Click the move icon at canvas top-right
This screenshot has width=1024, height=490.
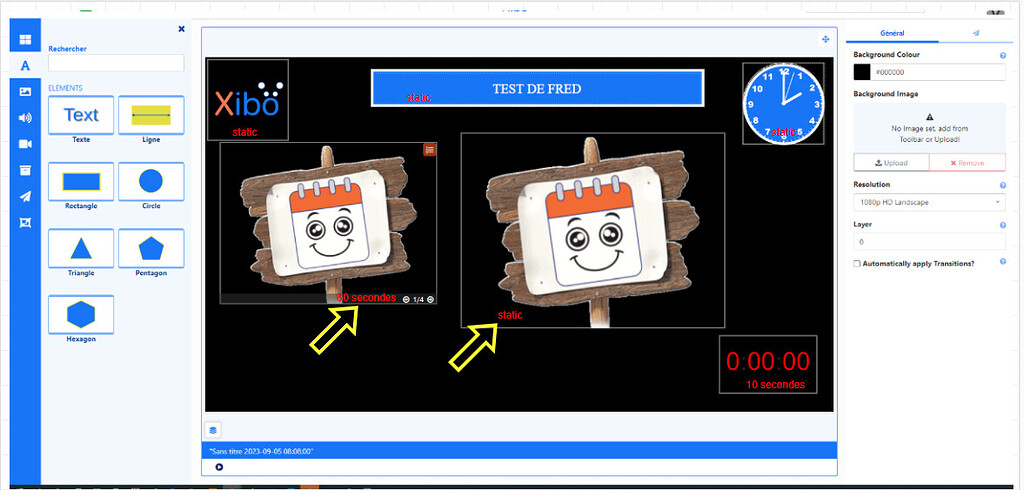pos(825,39)
